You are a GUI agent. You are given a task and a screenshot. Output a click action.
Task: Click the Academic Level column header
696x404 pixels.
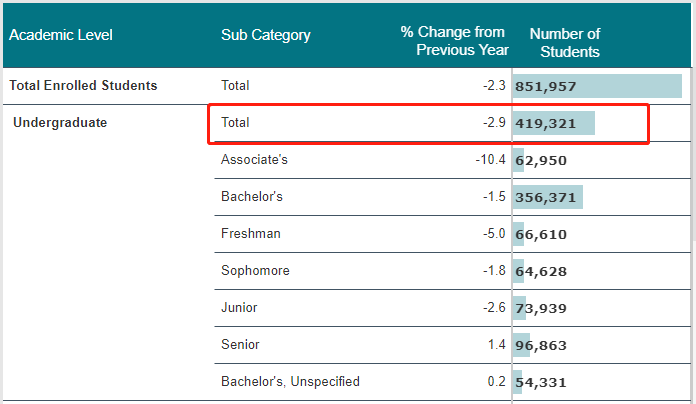coord(61,35)
